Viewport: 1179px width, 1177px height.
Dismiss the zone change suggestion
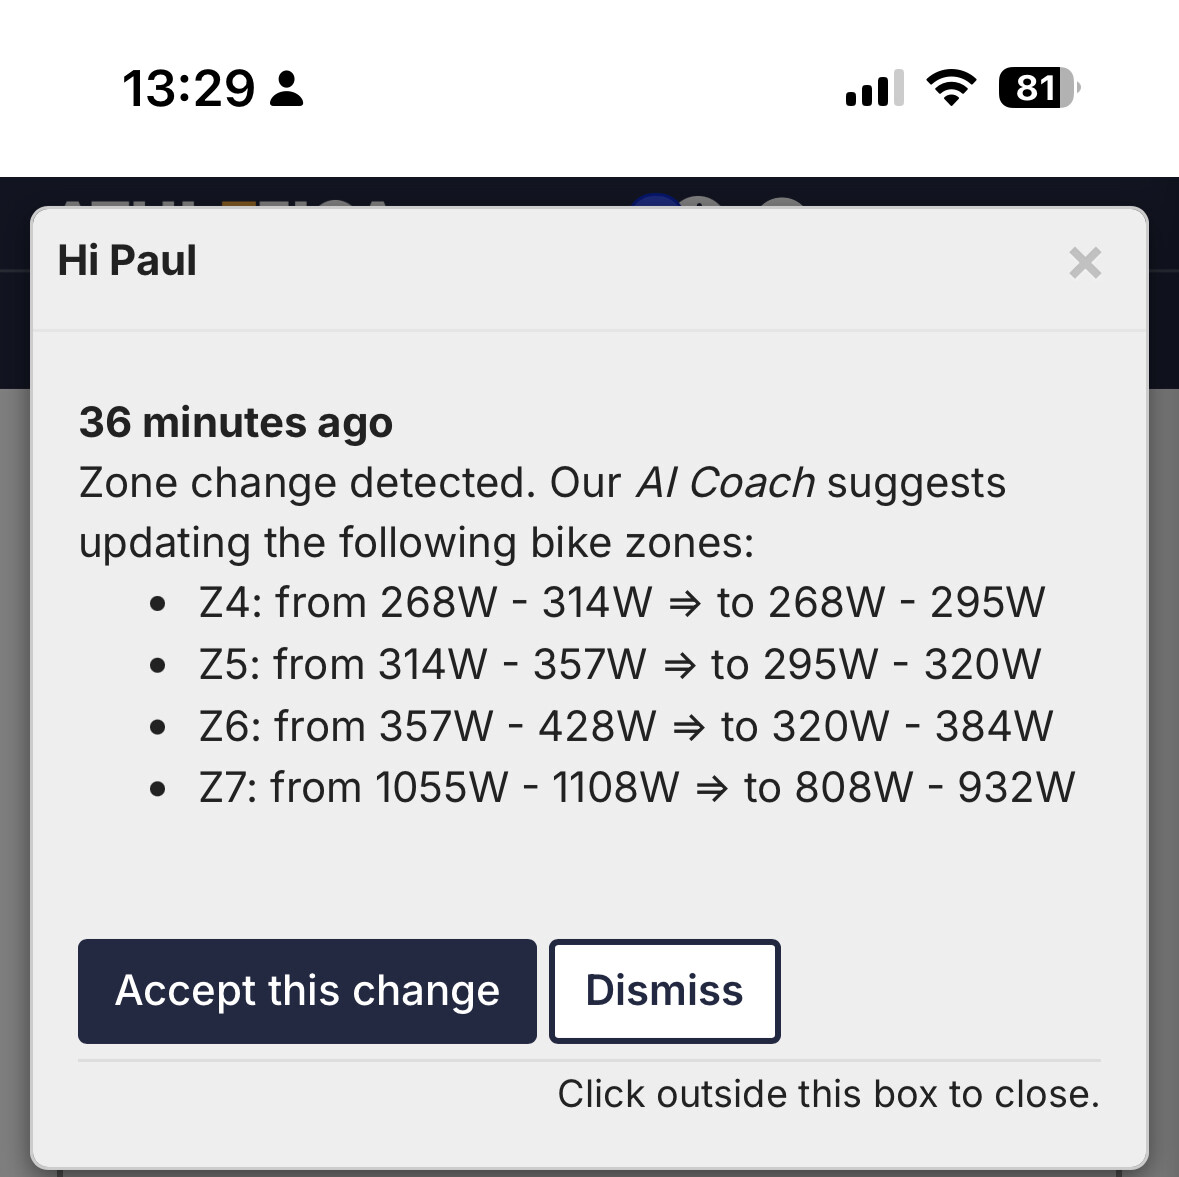click(x=664, y=991)
